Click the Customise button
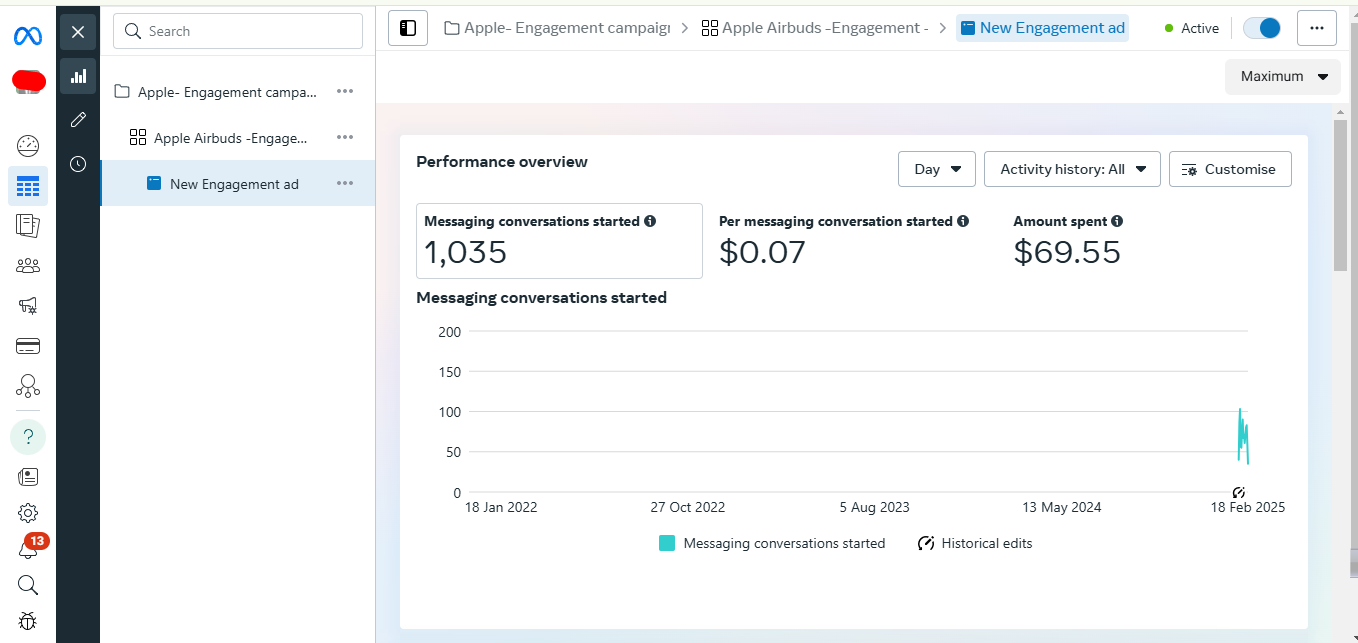Screen dimensions: 1358x643 1229,169
